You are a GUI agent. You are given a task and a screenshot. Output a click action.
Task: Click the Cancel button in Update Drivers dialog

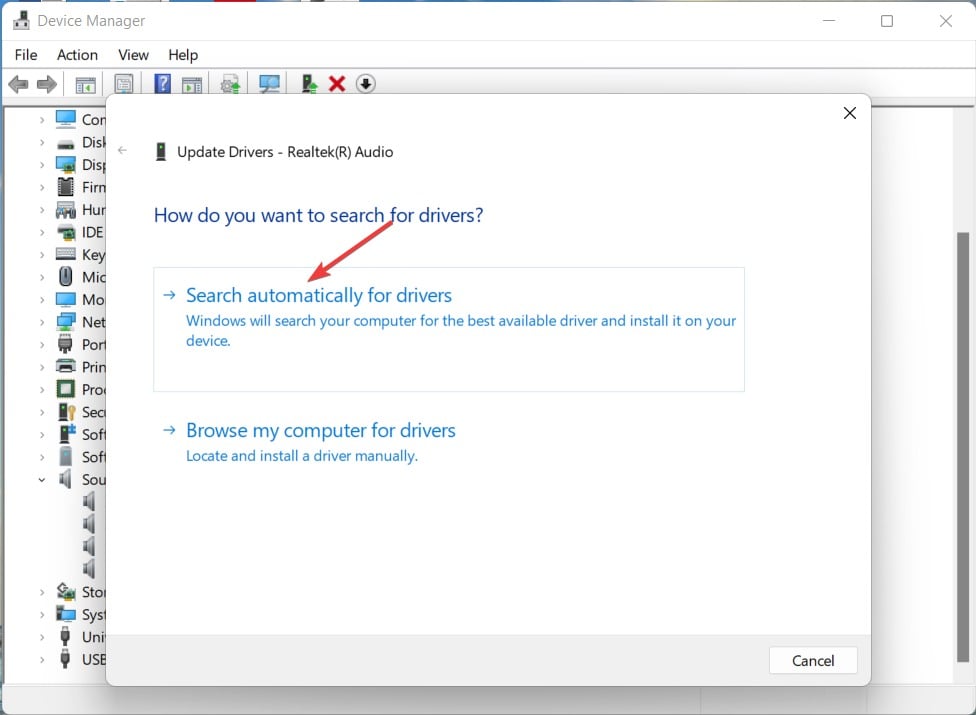pyautogui.click(x=813, y=660)
